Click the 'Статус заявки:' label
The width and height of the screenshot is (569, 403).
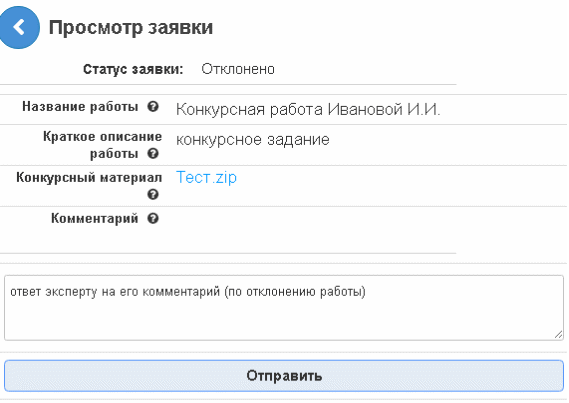tap(133, 69)
